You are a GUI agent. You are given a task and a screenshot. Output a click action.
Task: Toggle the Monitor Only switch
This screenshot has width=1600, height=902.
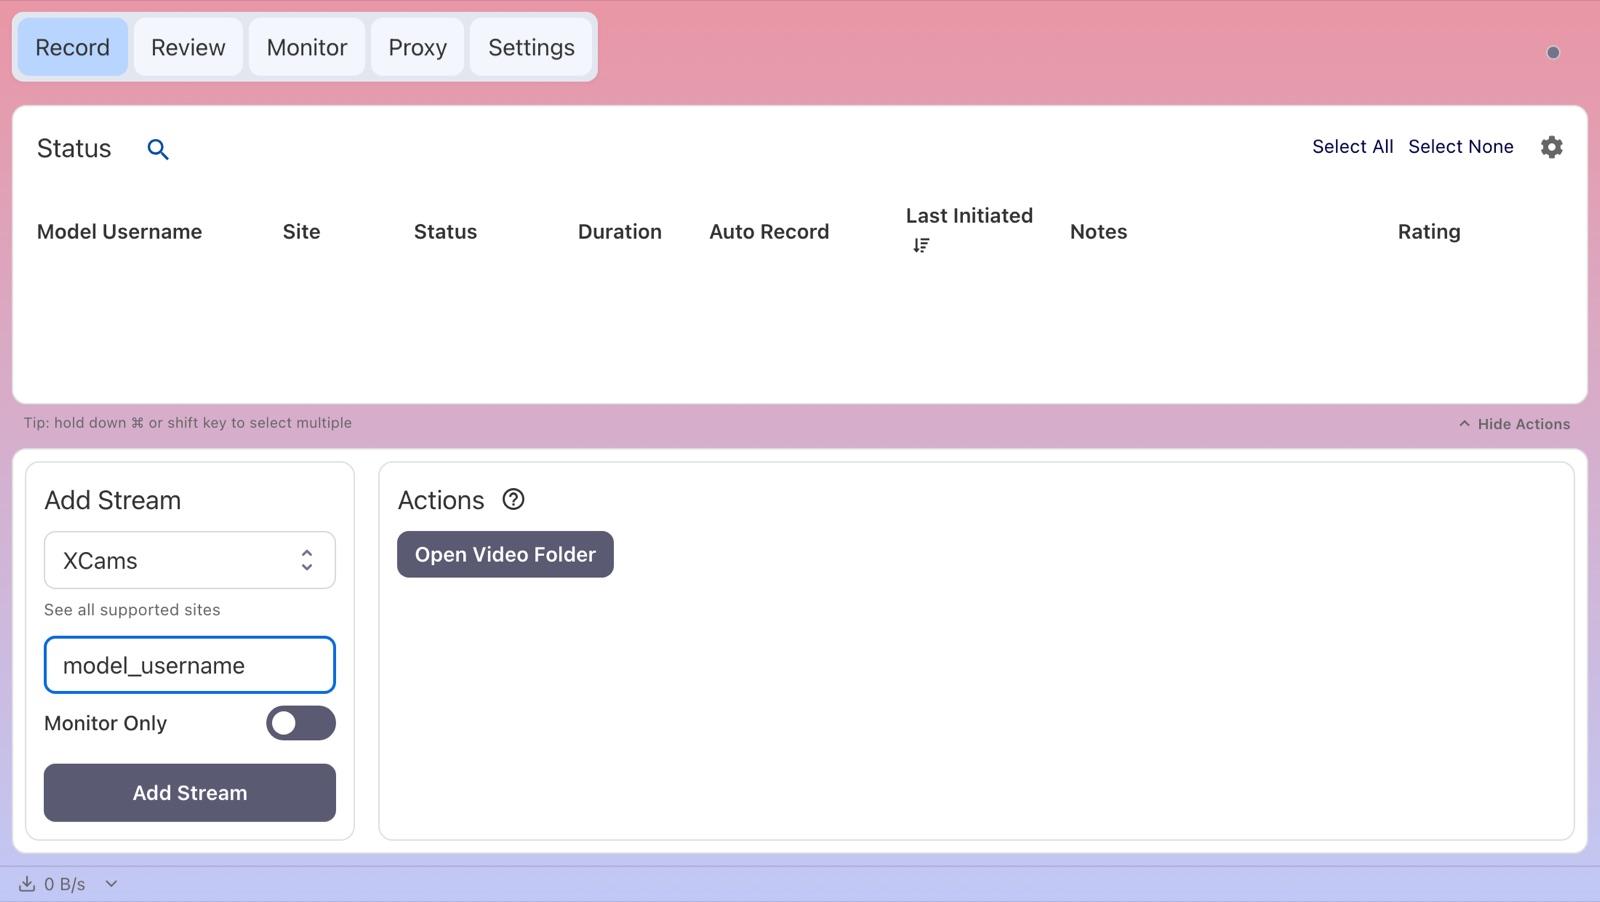pos(301,723)
